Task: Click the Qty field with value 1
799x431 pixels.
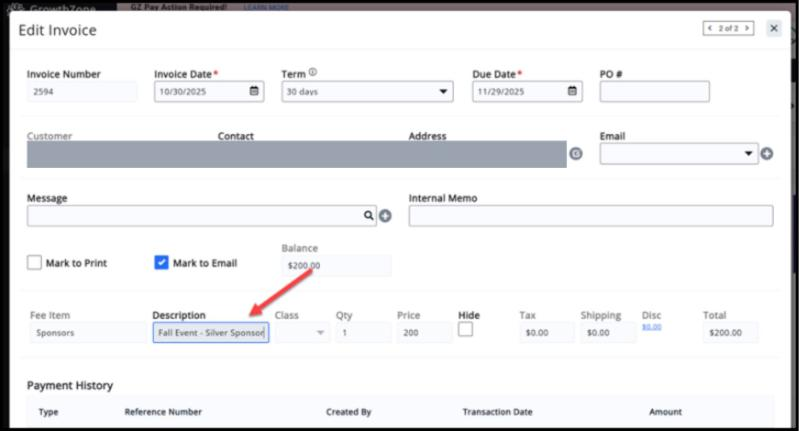Action: point(363,333)
